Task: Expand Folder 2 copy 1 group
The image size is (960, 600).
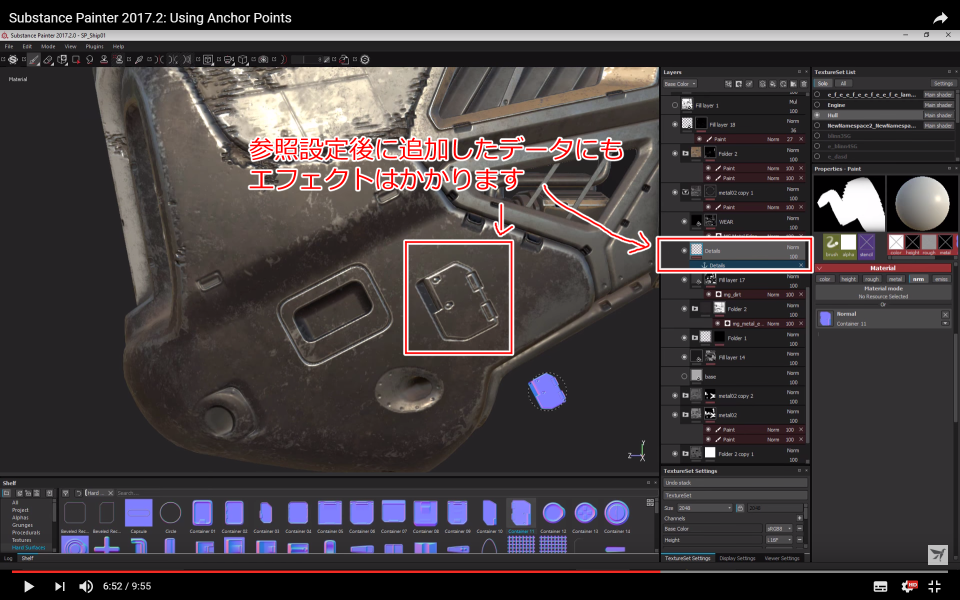Action: click(x=685, y=454)
